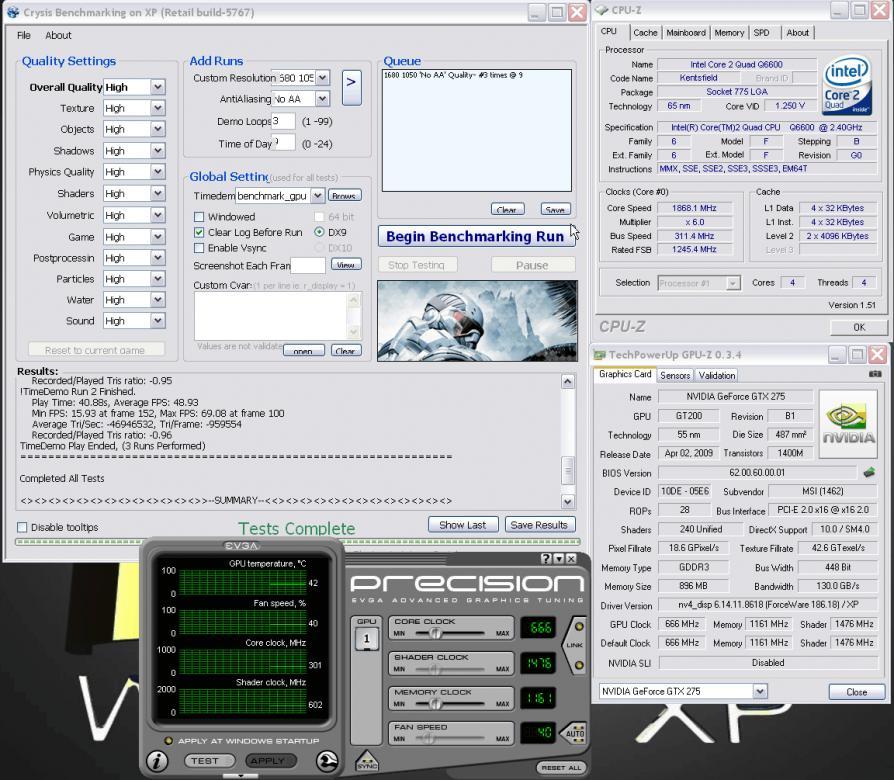Screen dimensions: 894x780
Task: Open Overall Quality dropdown
Action: coord(158,87)
